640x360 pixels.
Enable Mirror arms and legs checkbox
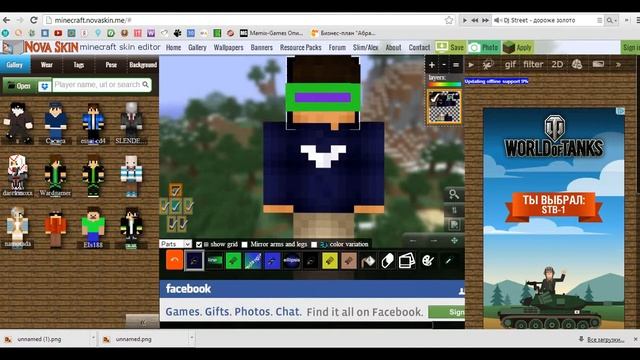244,244
